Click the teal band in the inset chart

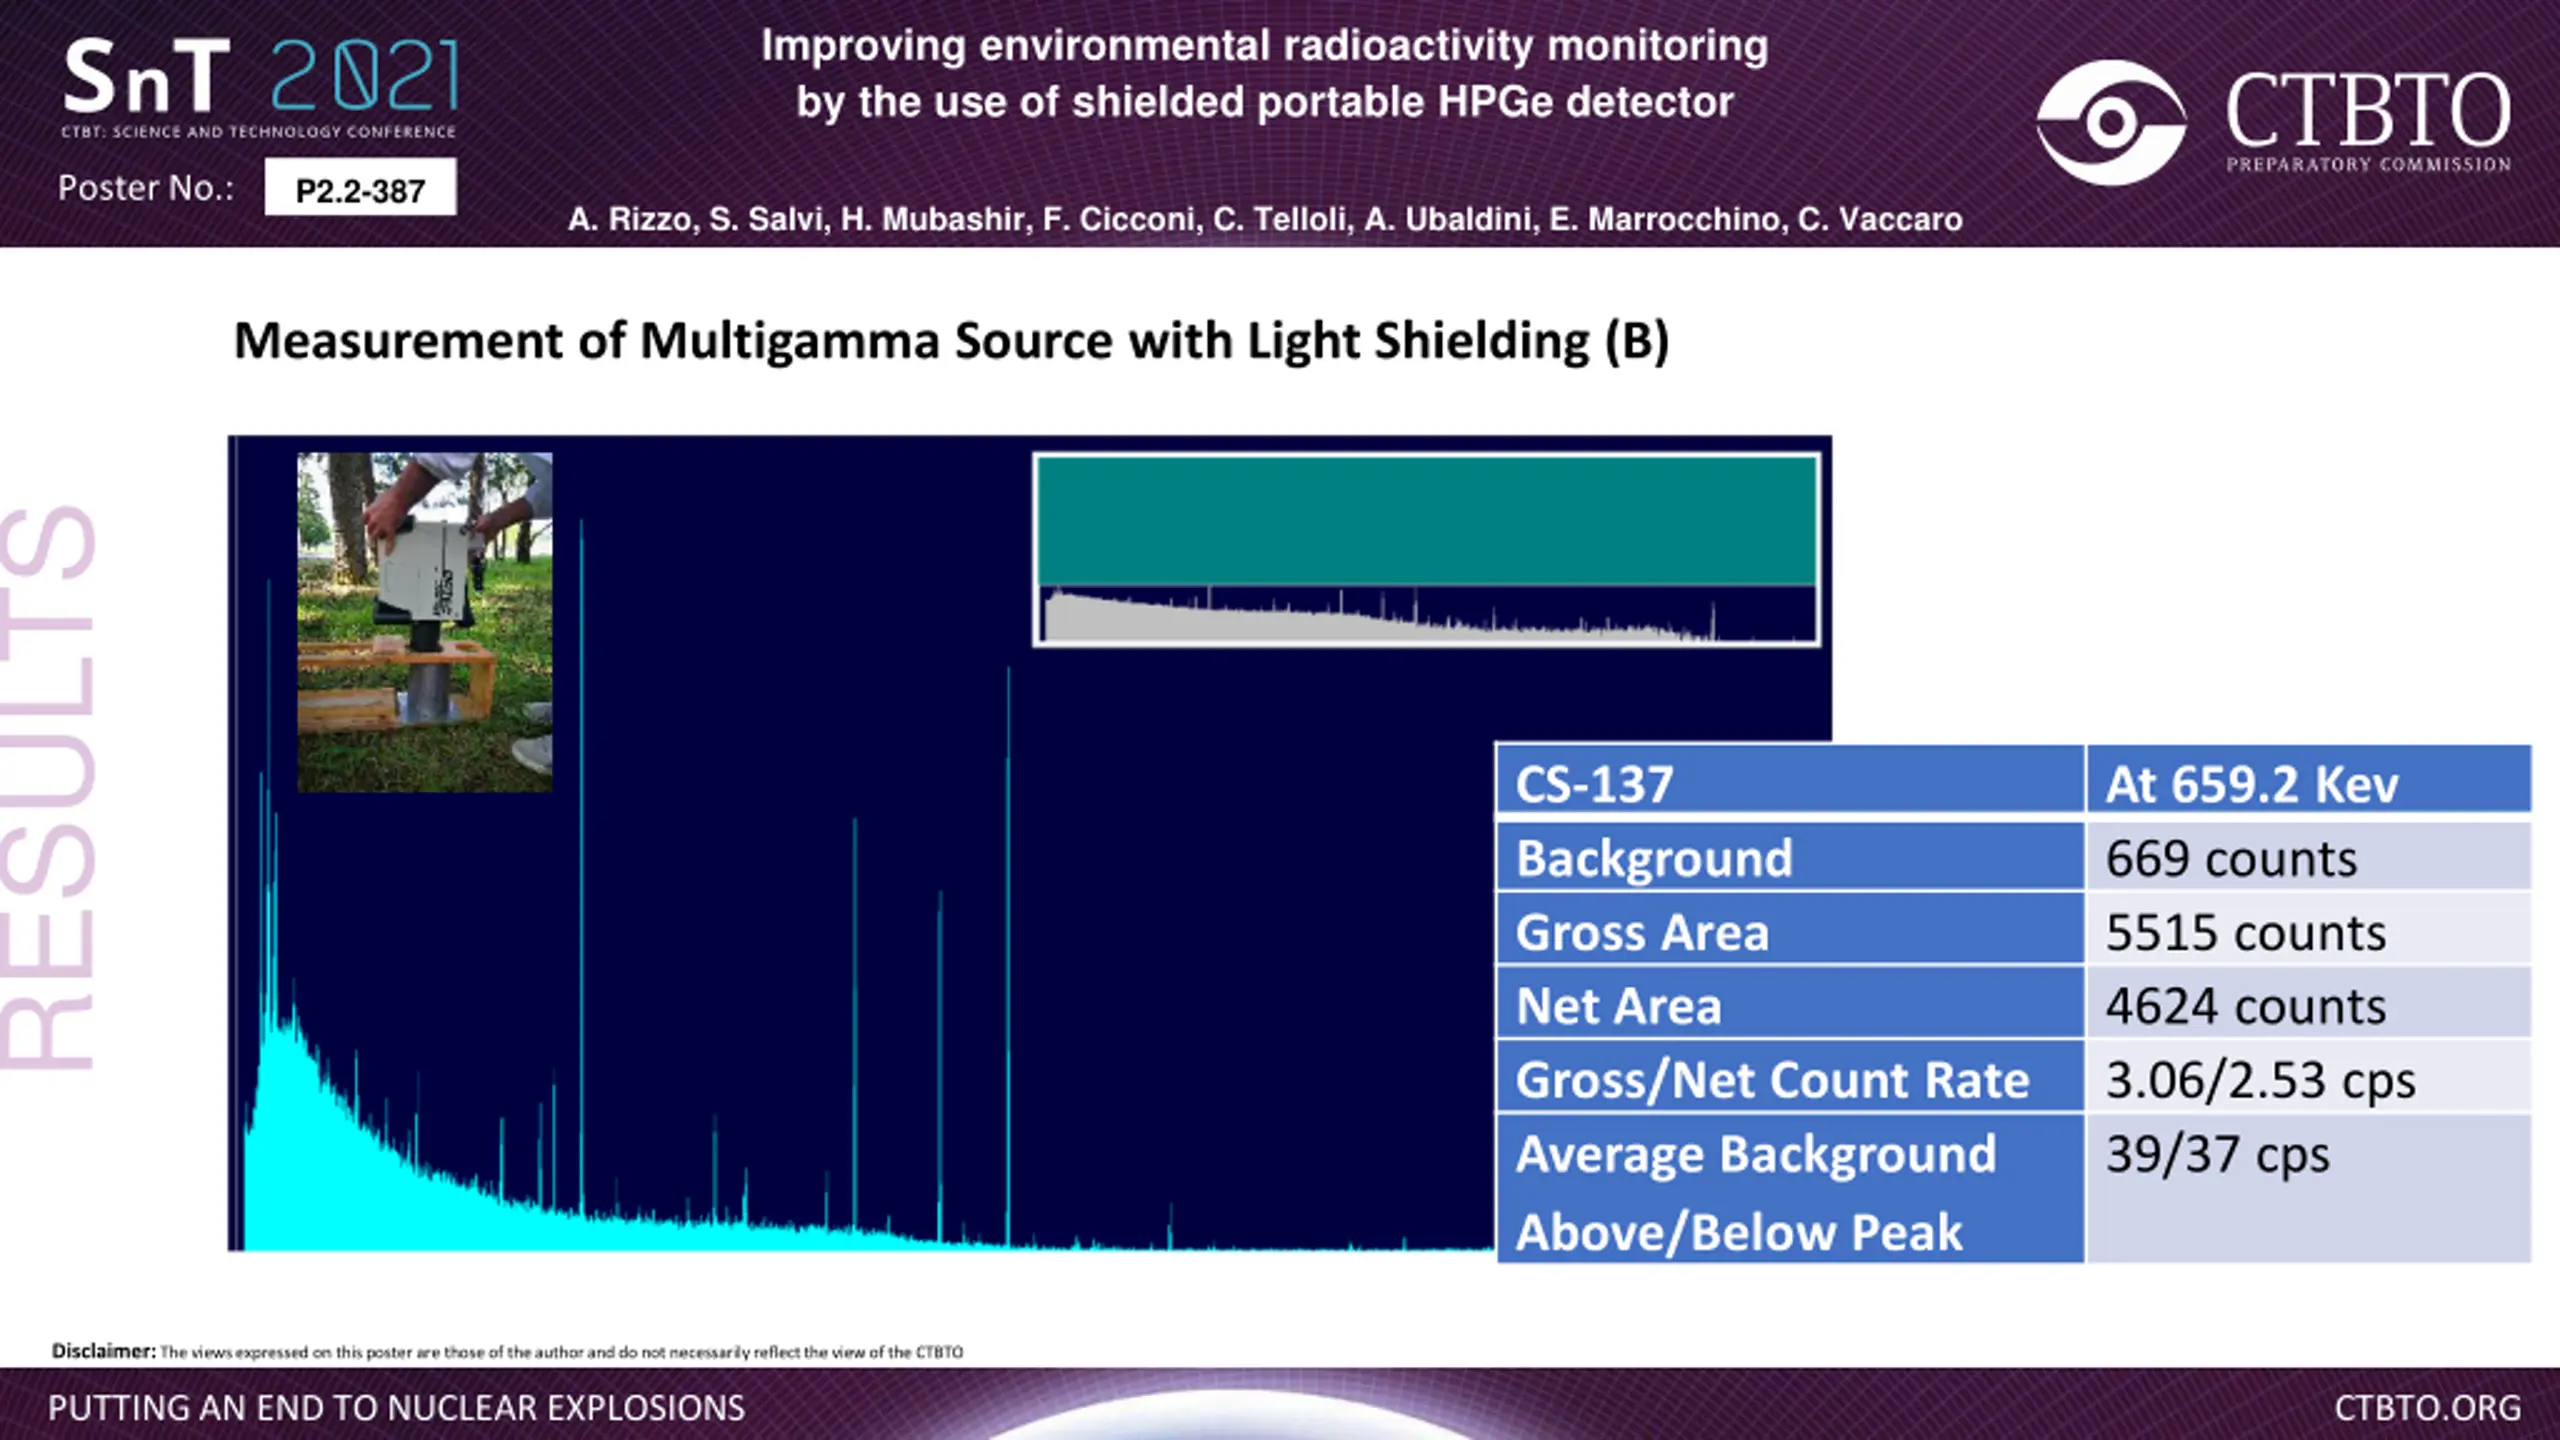[x=1426, y=522]
